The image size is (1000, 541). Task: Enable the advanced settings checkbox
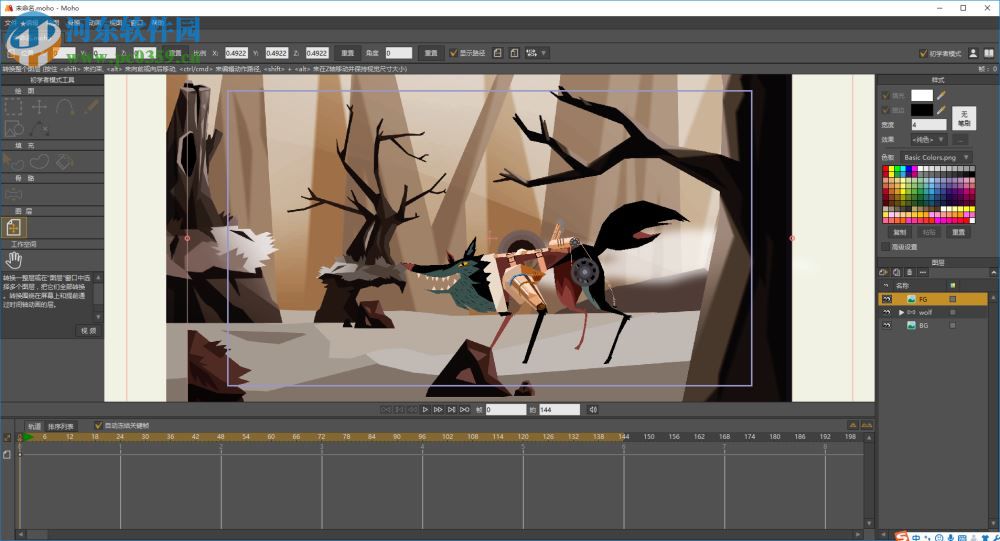(885, 246)
